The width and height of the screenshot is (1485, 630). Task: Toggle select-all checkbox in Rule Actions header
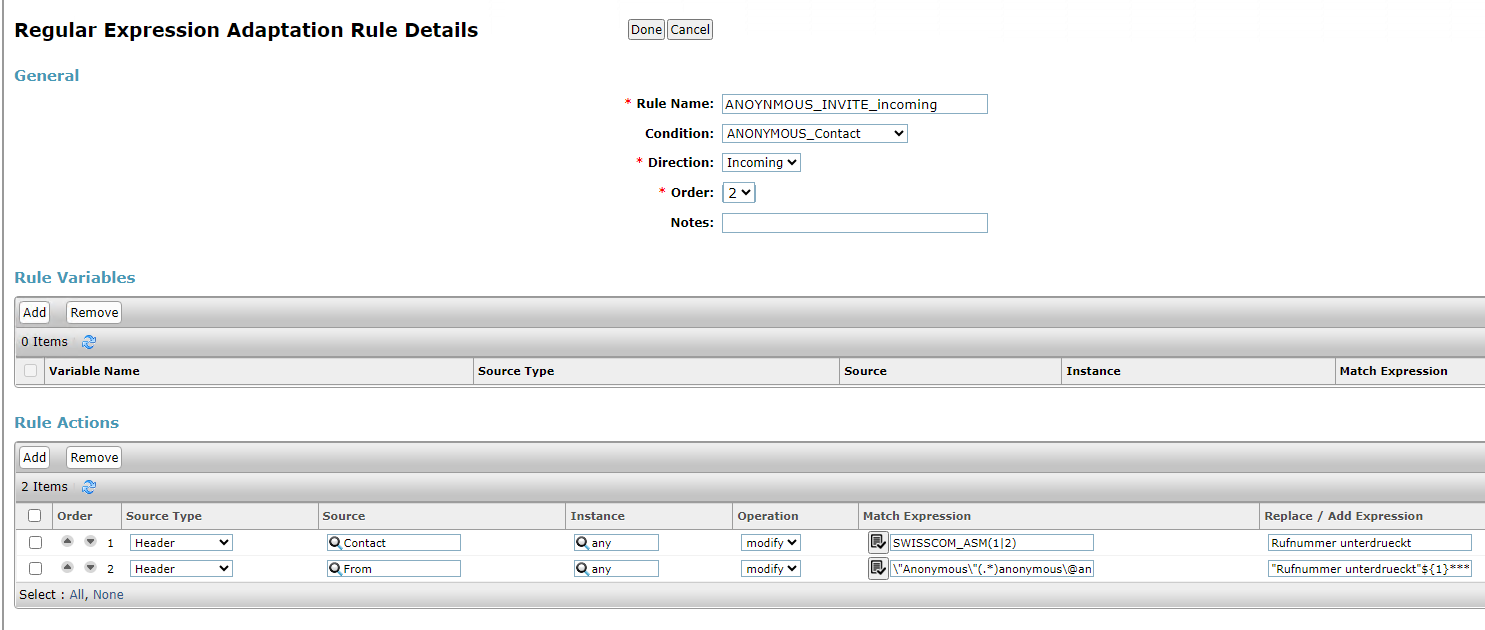tap(35, 516)
